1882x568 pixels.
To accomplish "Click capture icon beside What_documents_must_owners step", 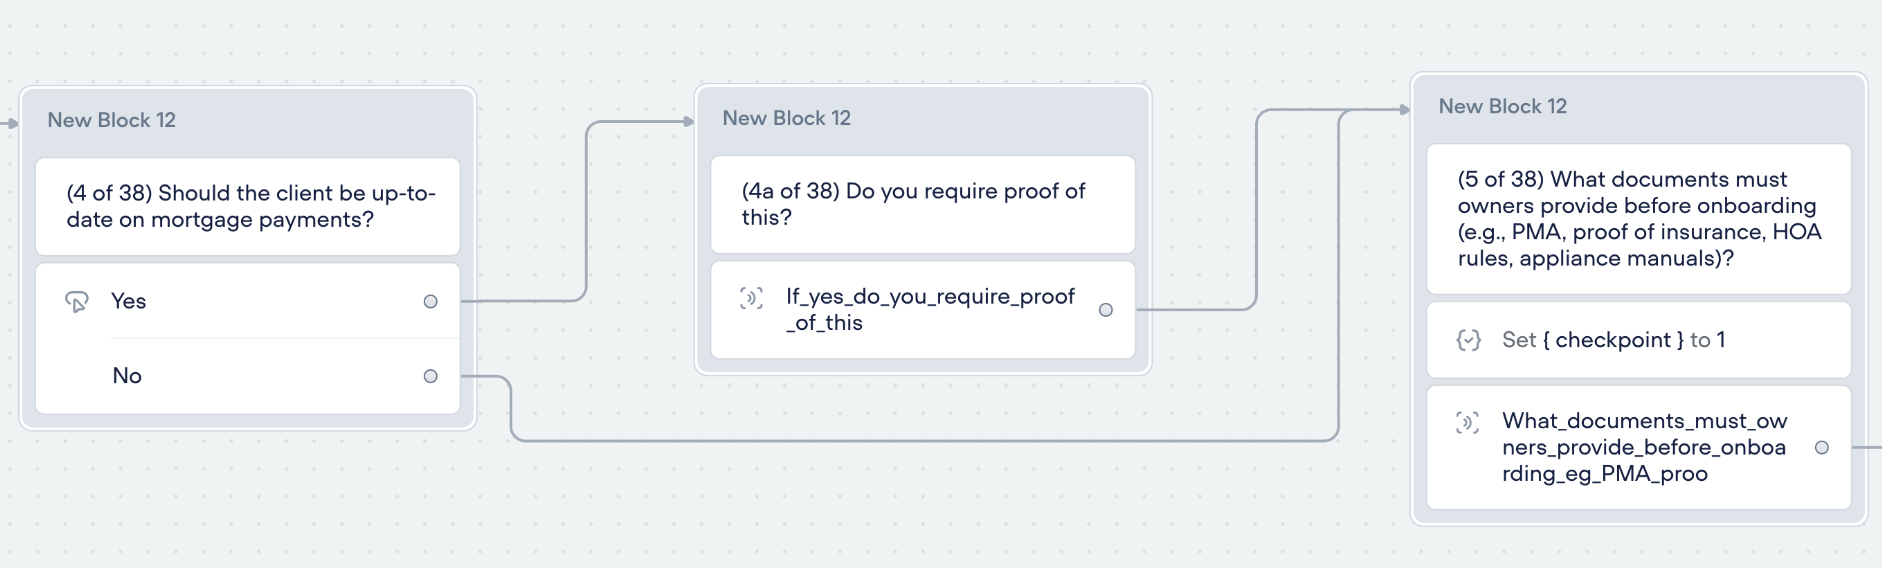I will [1468, 422].
